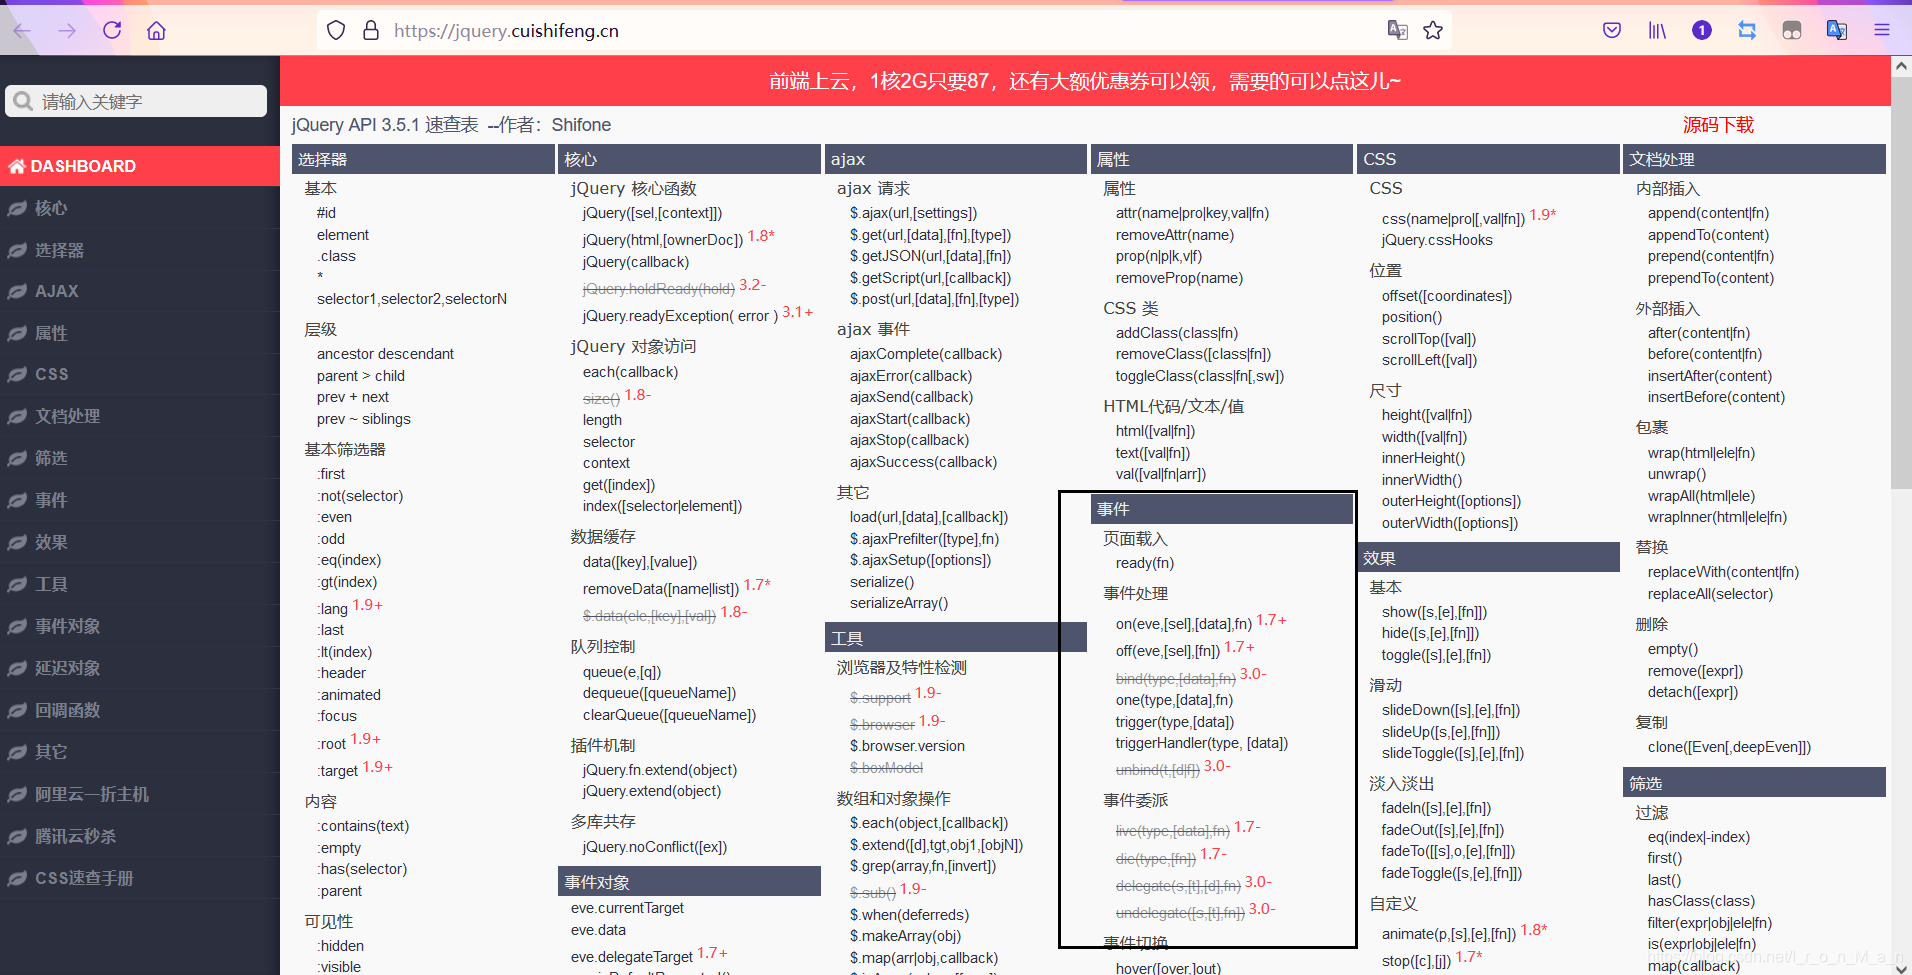Click the extension icon showing number 1

(1702, 30)
